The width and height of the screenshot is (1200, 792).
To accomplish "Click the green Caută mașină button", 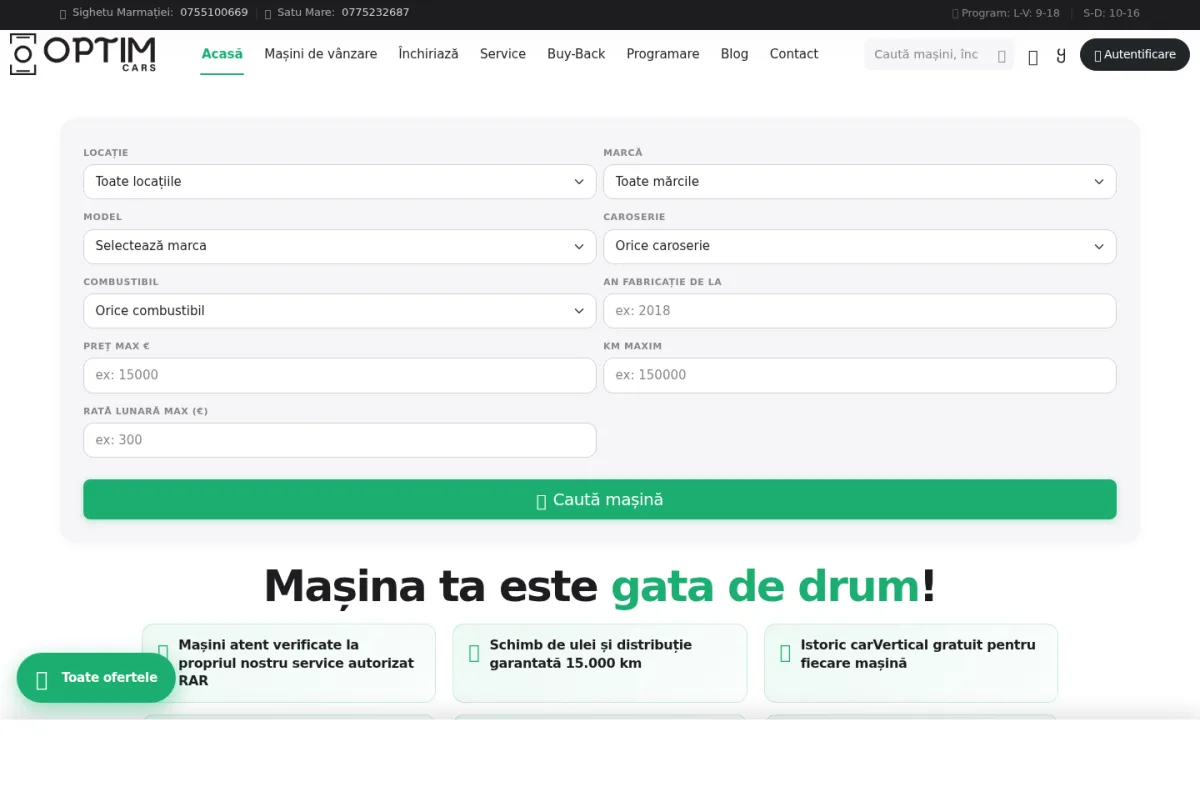I will pos(600,499).
